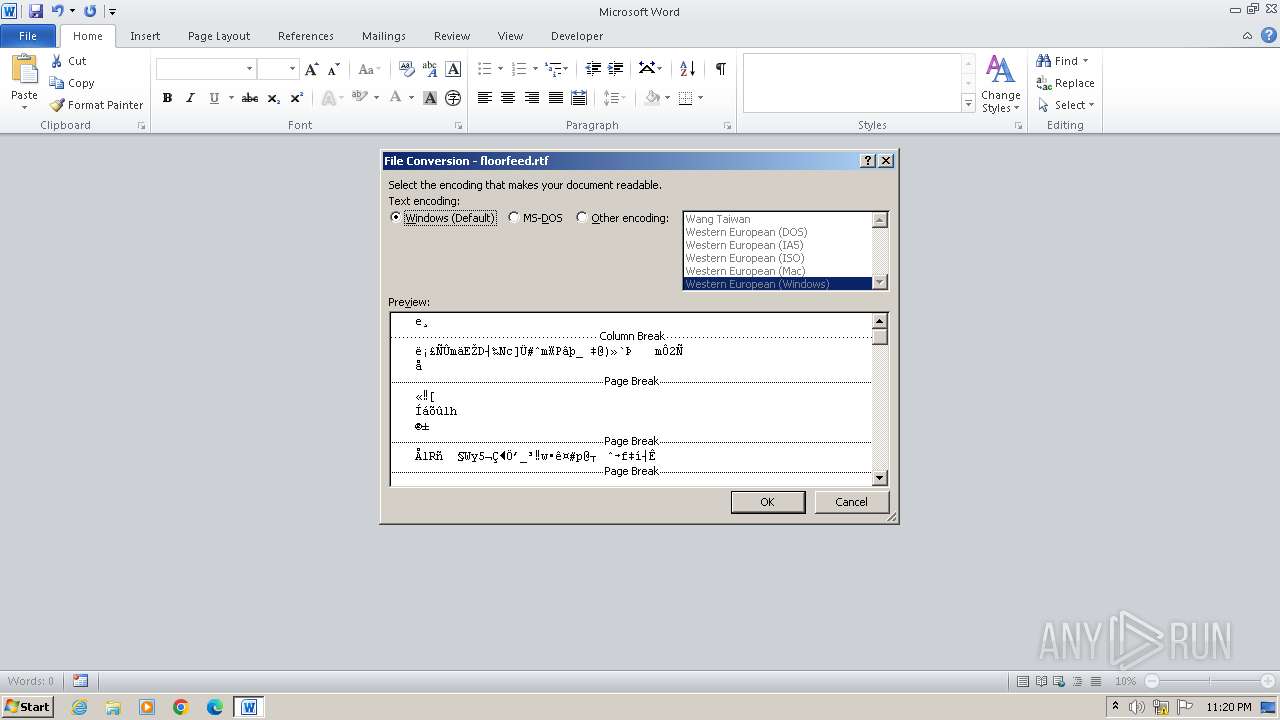Screen dimensions: 1280x720
Task: Click the encoding list scroll up arrow
Action: (x=880, y=220)
